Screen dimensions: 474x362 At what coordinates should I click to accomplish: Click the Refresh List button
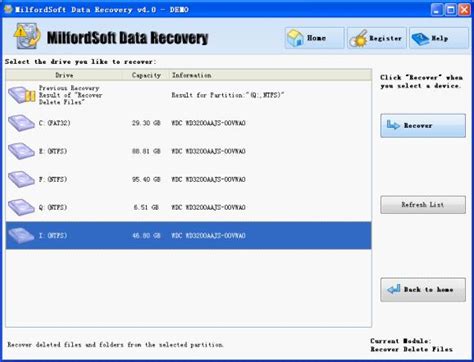(423, 205)
